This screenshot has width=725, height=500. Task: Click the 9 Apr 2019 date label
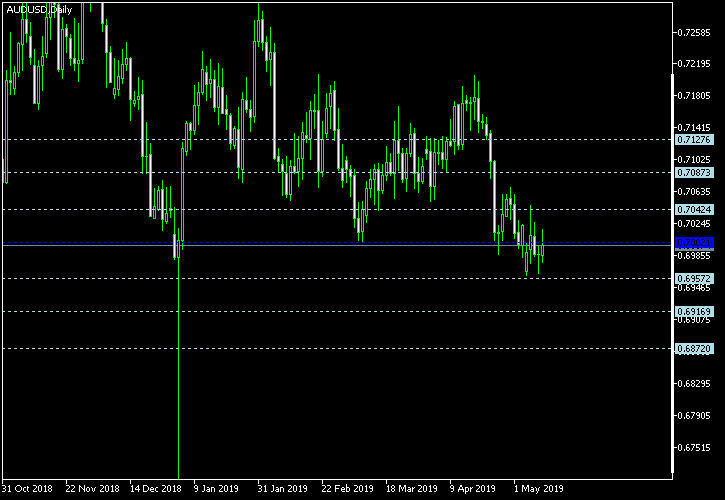click(x=473, y=488)
